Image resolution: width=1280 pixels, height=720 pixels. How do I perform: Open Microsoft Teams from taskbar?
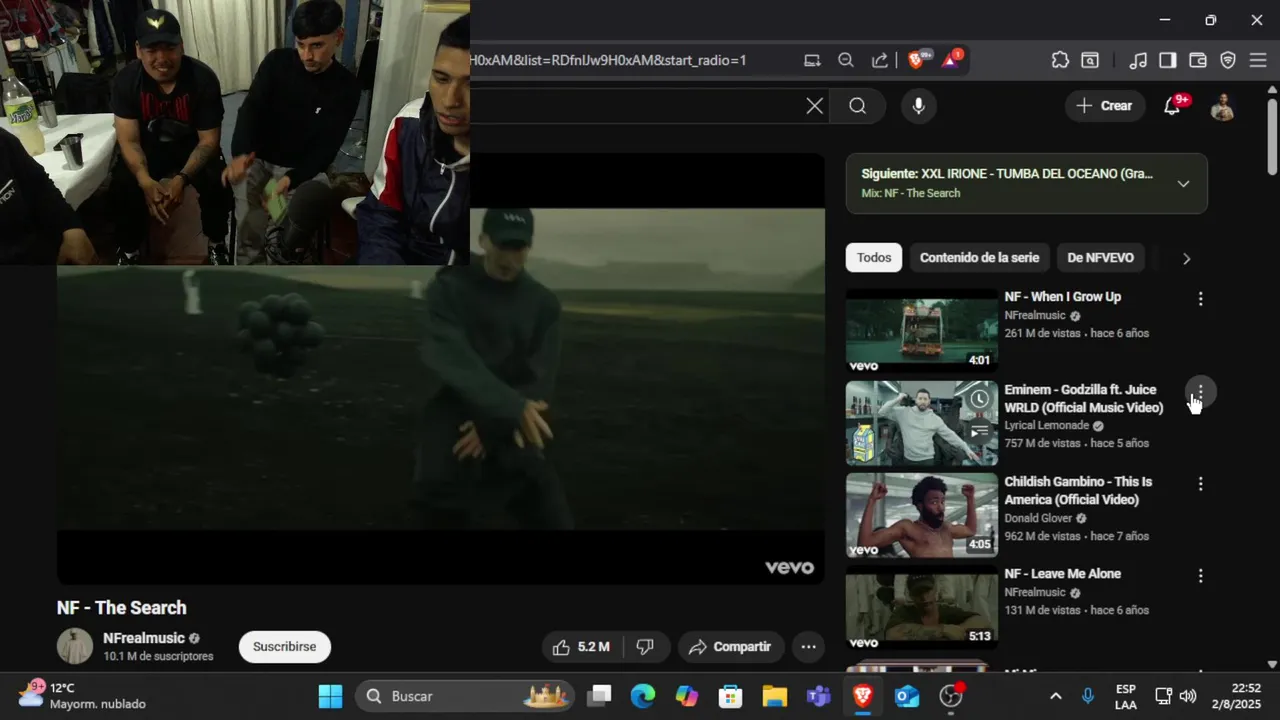[x=819, y=696]
